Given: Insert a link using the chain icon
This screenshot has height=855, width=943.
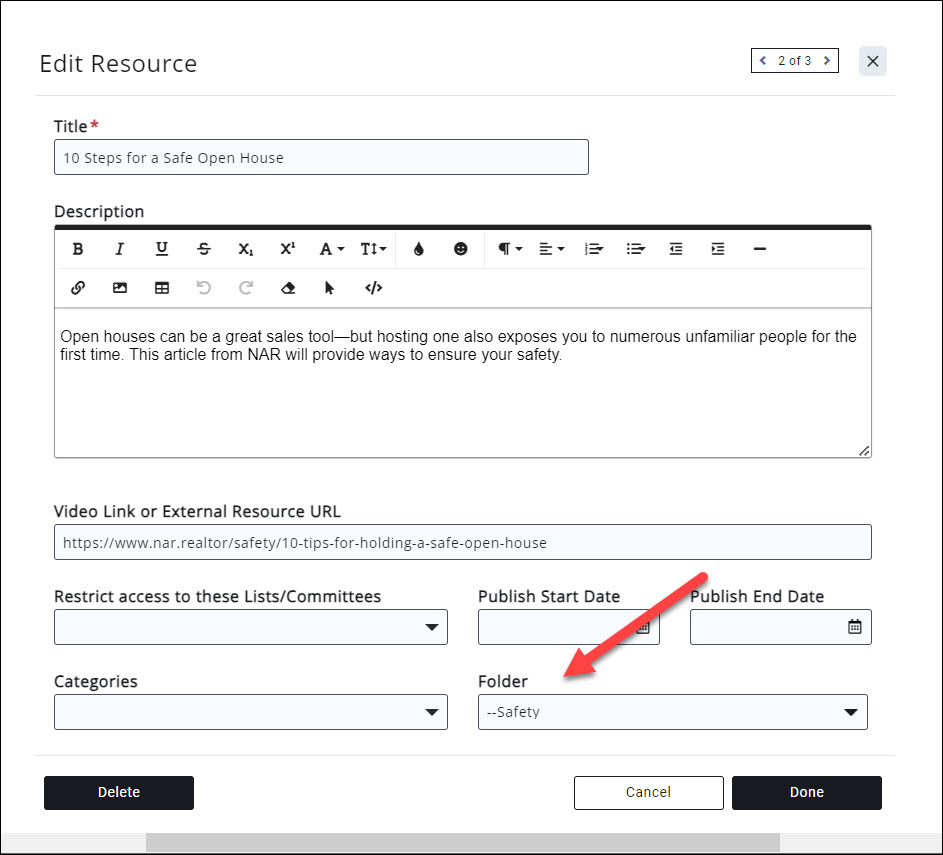Looking at the screenshot, I should click(78, 288).
